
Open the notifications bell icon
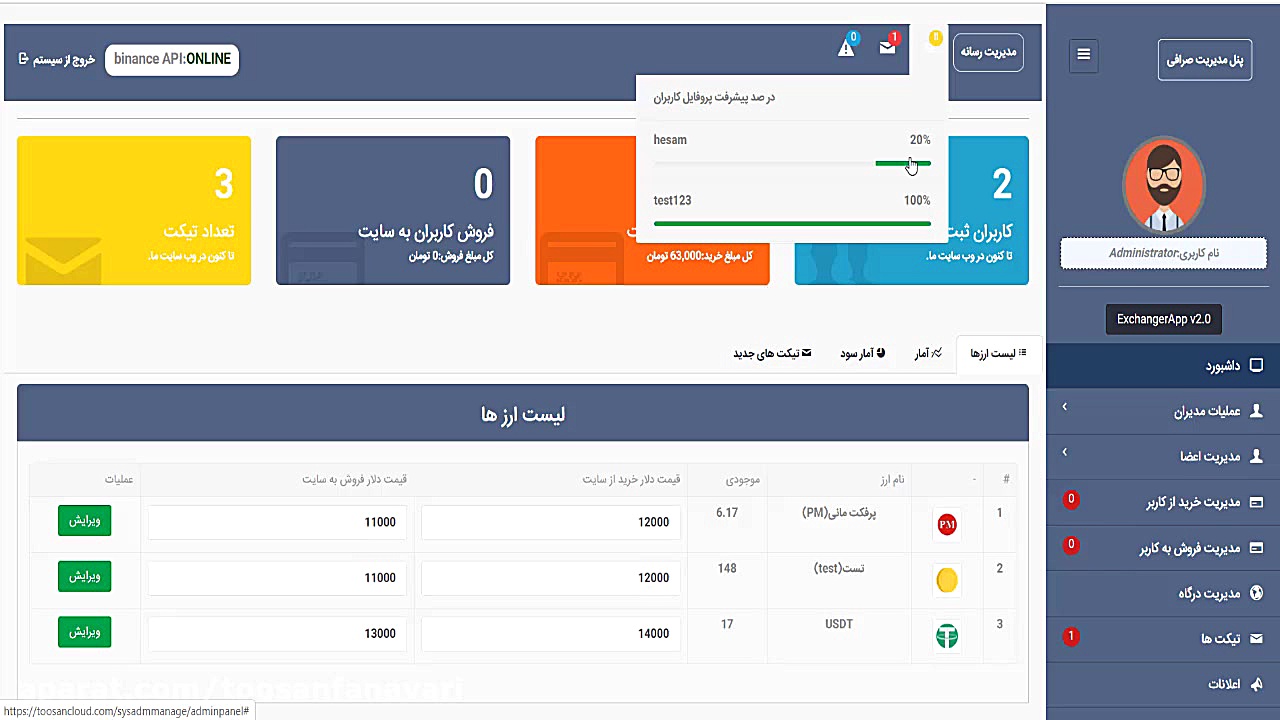(846, 47)
